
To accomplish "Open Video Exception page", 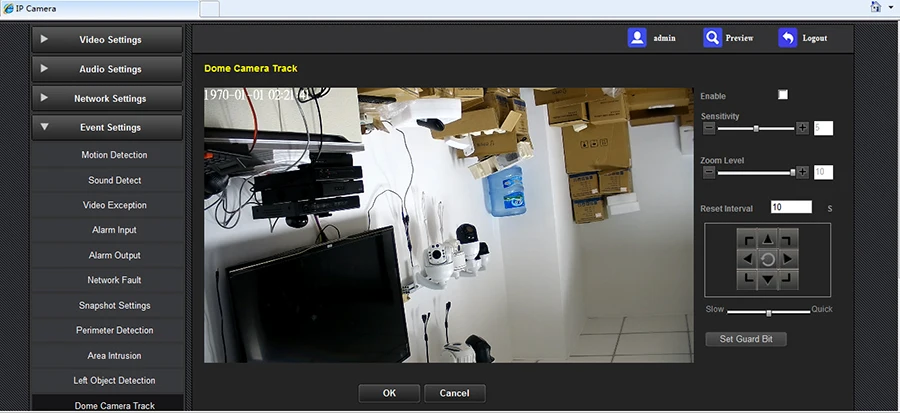I will click(108, 205).
